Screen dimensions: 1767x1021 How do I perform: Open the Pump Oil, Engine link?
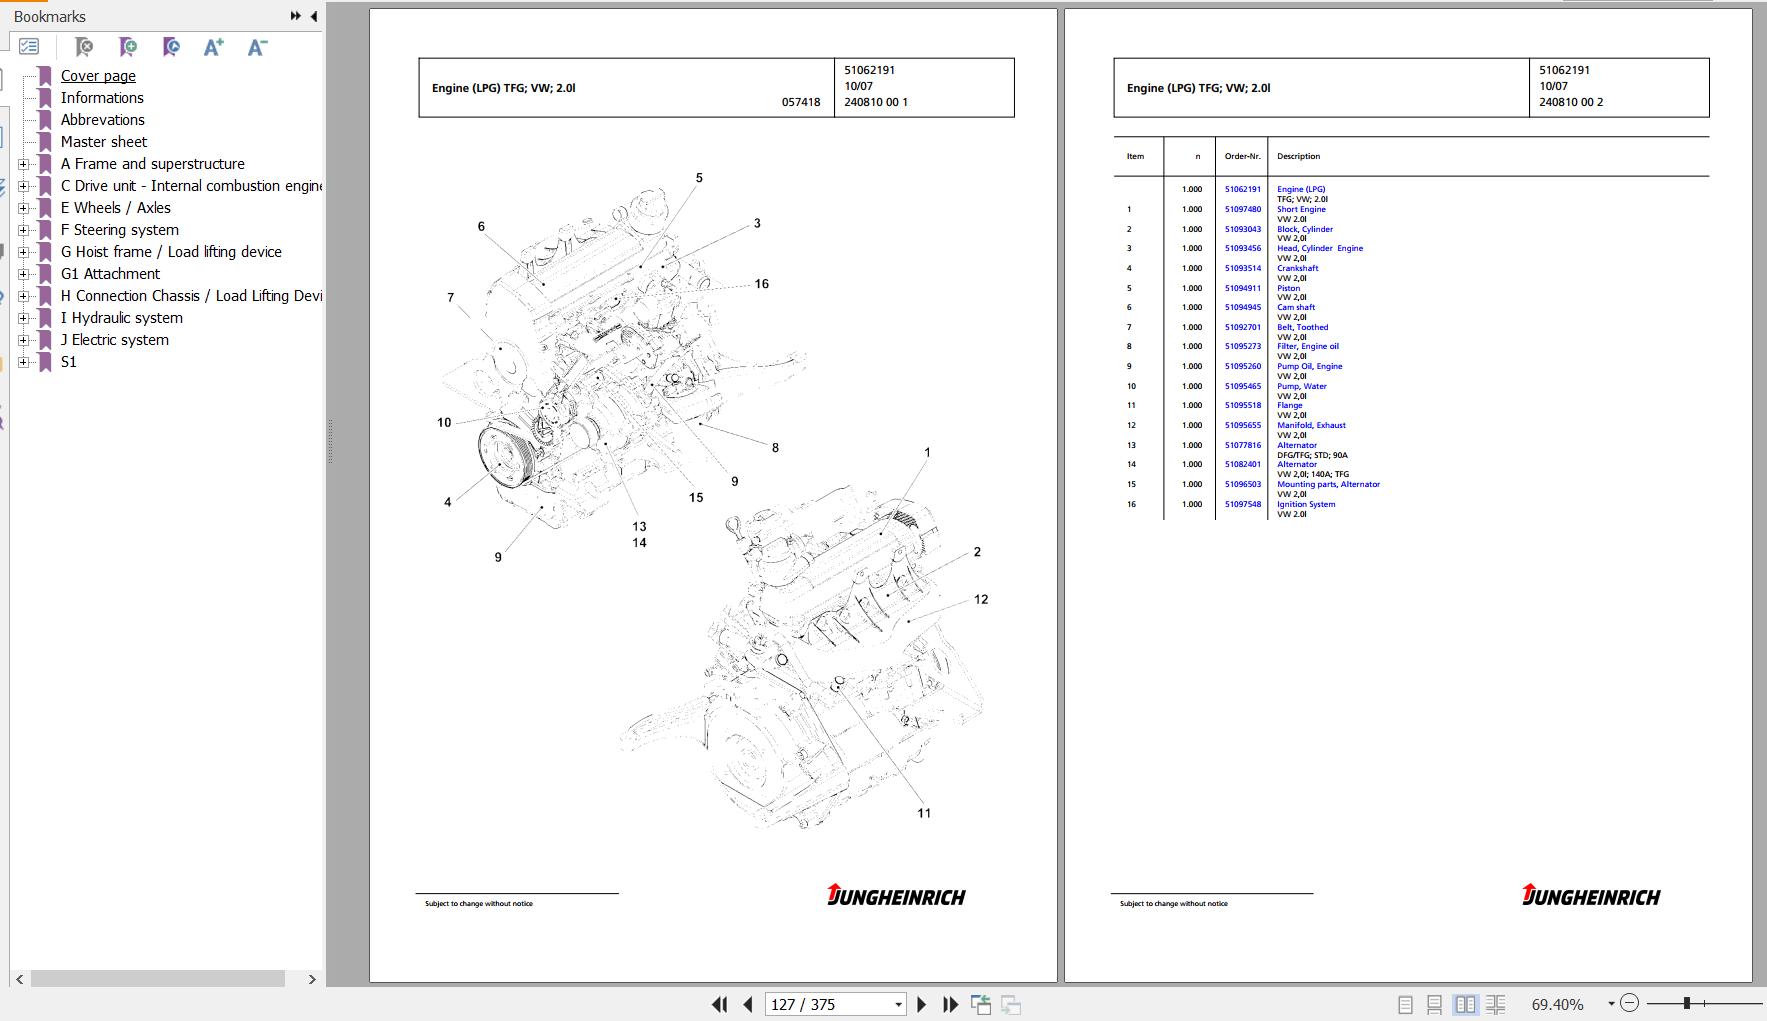[x=1309, y=366]
